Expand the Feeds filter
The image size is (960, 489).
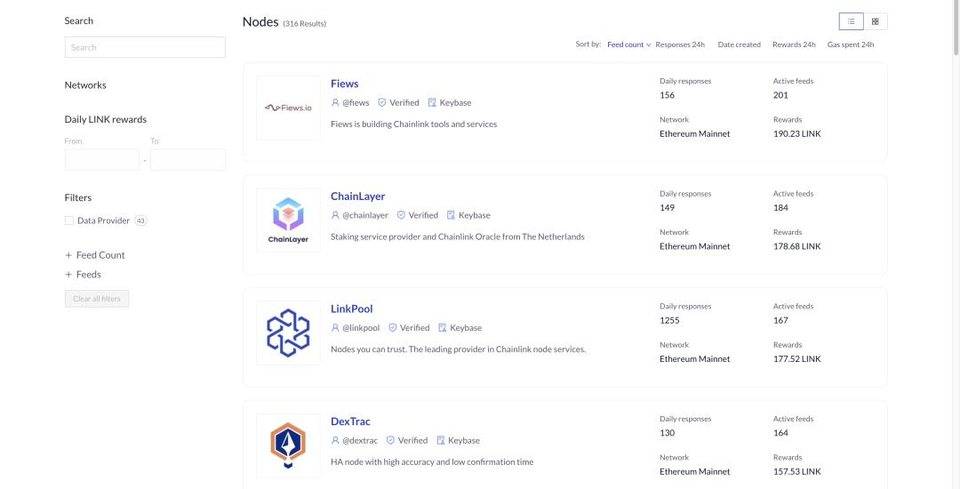click(83, 275)
